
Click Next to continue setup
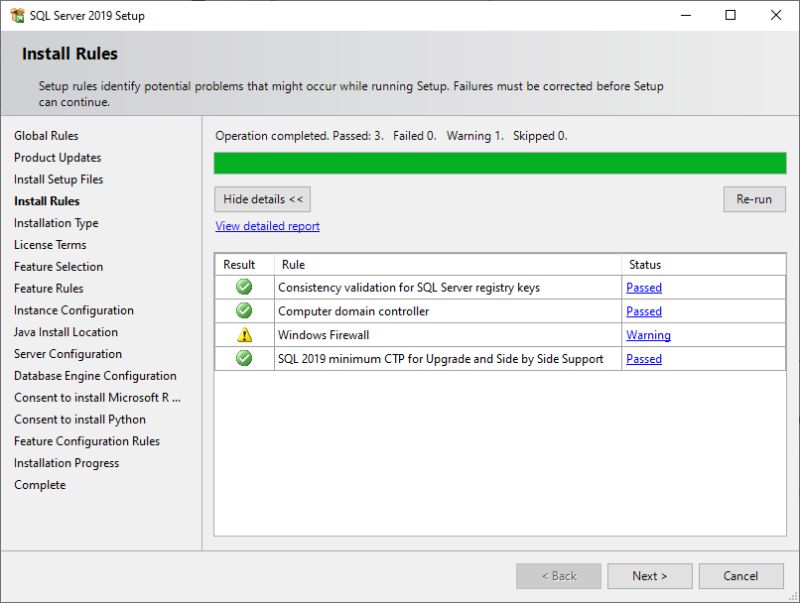tap(649, 575)
